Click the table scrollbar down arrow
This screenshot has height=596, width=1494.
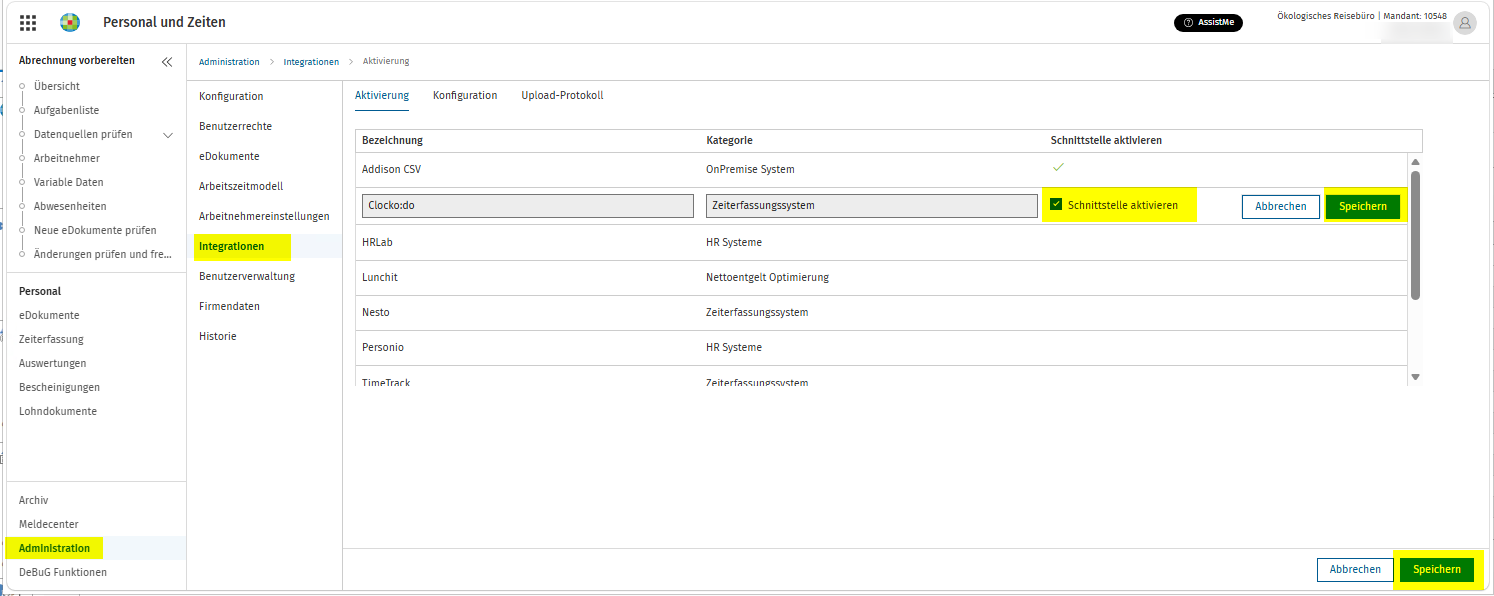point(1415,376)
